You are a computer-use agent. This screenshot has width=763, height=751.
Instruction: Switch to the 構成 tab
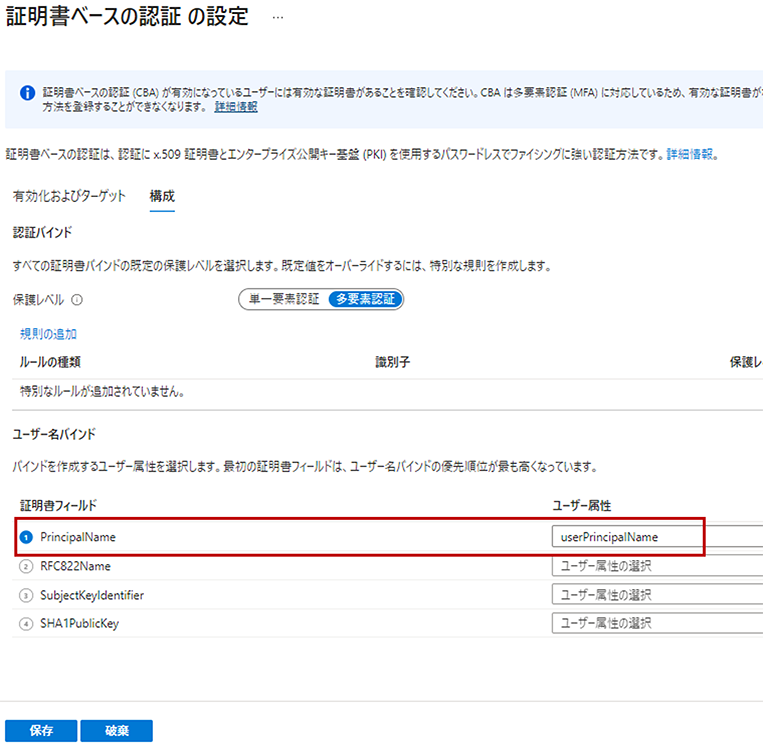tap(162, 196)
